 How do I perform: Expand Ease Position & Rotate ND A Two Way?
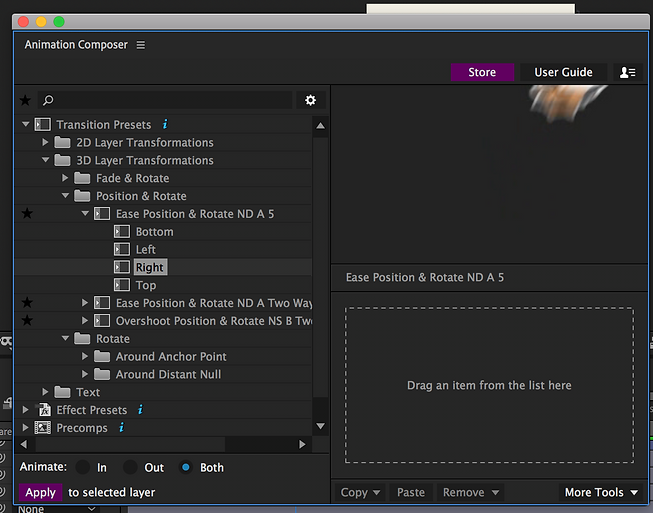tap(85, 303)
